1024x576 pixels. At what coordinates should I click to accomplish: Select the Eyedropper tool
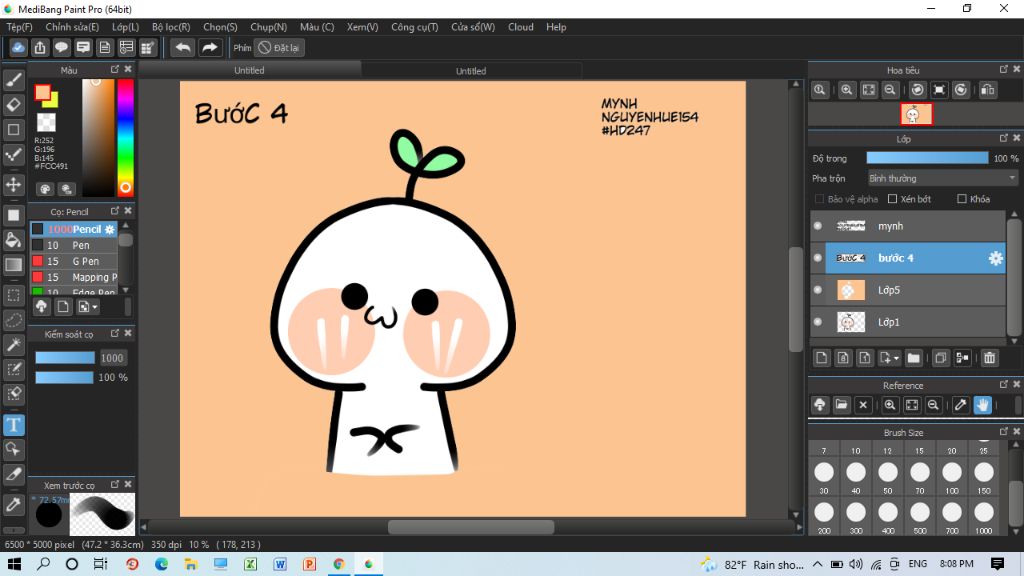[x=14, y=504]
